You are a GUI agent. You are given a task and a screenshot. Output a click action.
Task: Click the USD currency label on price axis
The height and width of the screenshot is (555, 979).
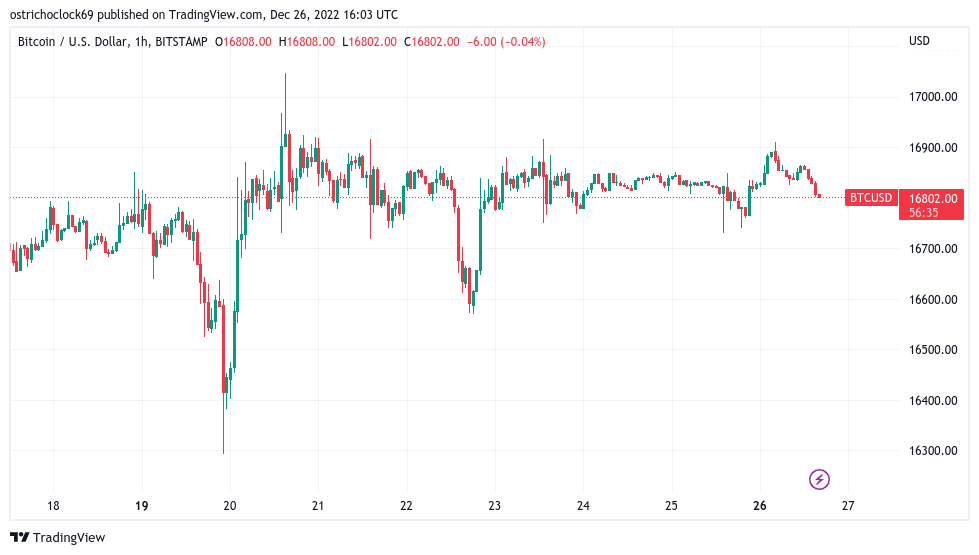[x=919, y=41]
